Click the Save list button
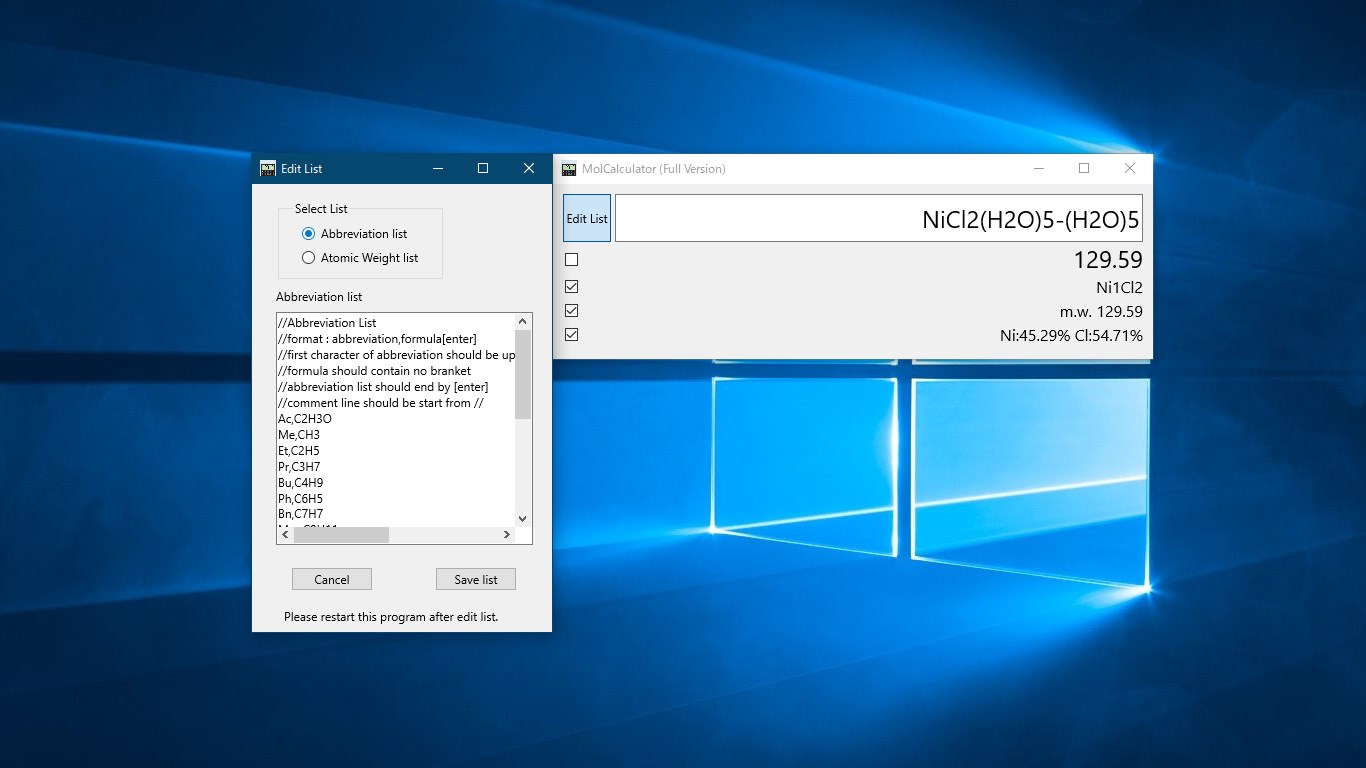Viewport: 1366px width, 768px height. tap(476, 579)
